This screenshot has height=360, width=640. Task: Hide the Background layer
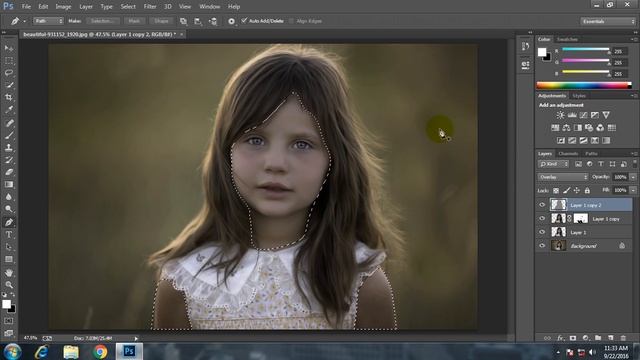[542, 246]
